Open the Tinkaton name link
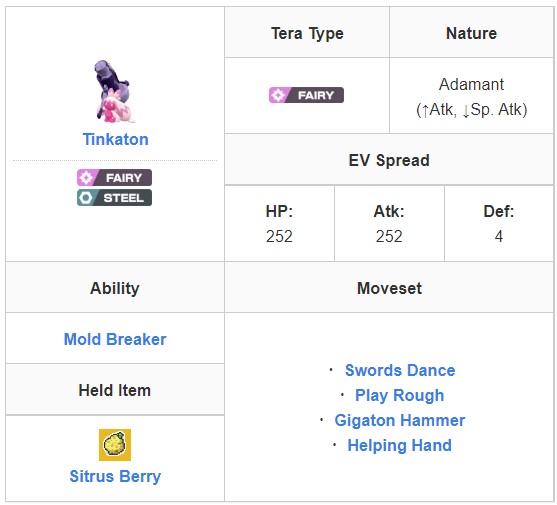557x505 pixels. point(115,139)
